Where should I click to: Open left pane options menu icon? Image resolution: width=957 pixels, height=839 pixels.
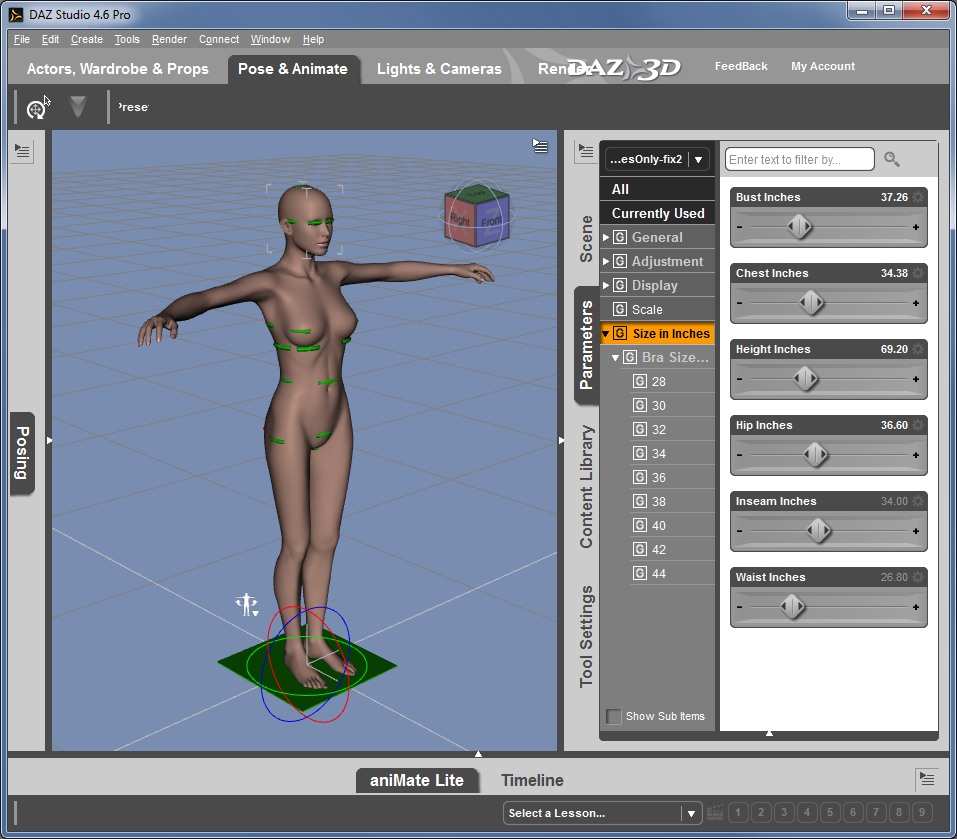[x=22, y=151]
